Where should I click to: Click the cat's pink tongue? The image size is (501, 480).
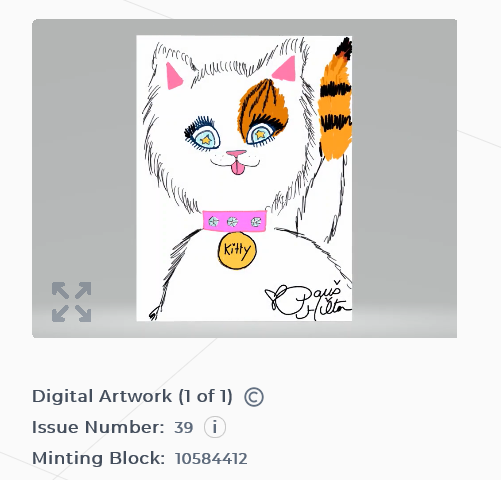[237, 168]
